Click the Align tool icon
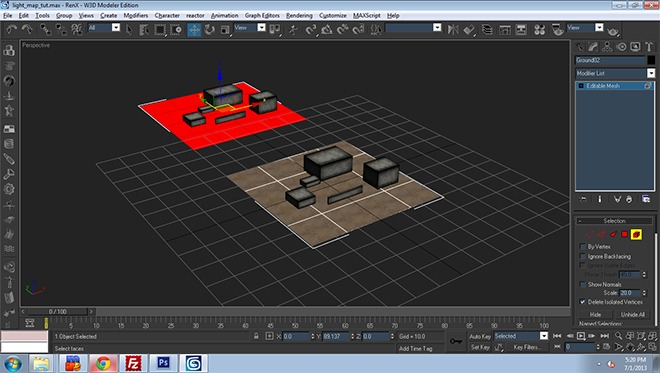The width and height of the screenshot is (660, 373). coord(469,29)
